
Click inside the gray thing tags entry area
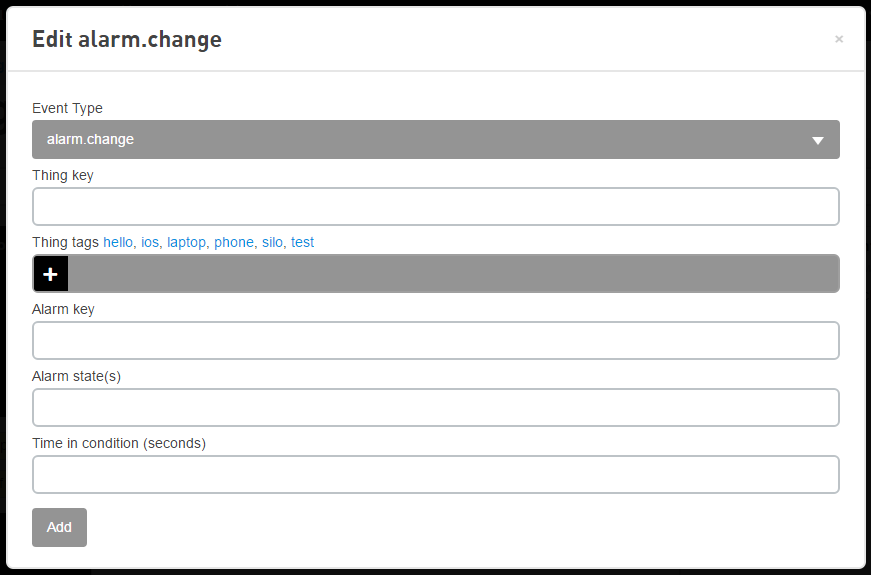[452, 274]
